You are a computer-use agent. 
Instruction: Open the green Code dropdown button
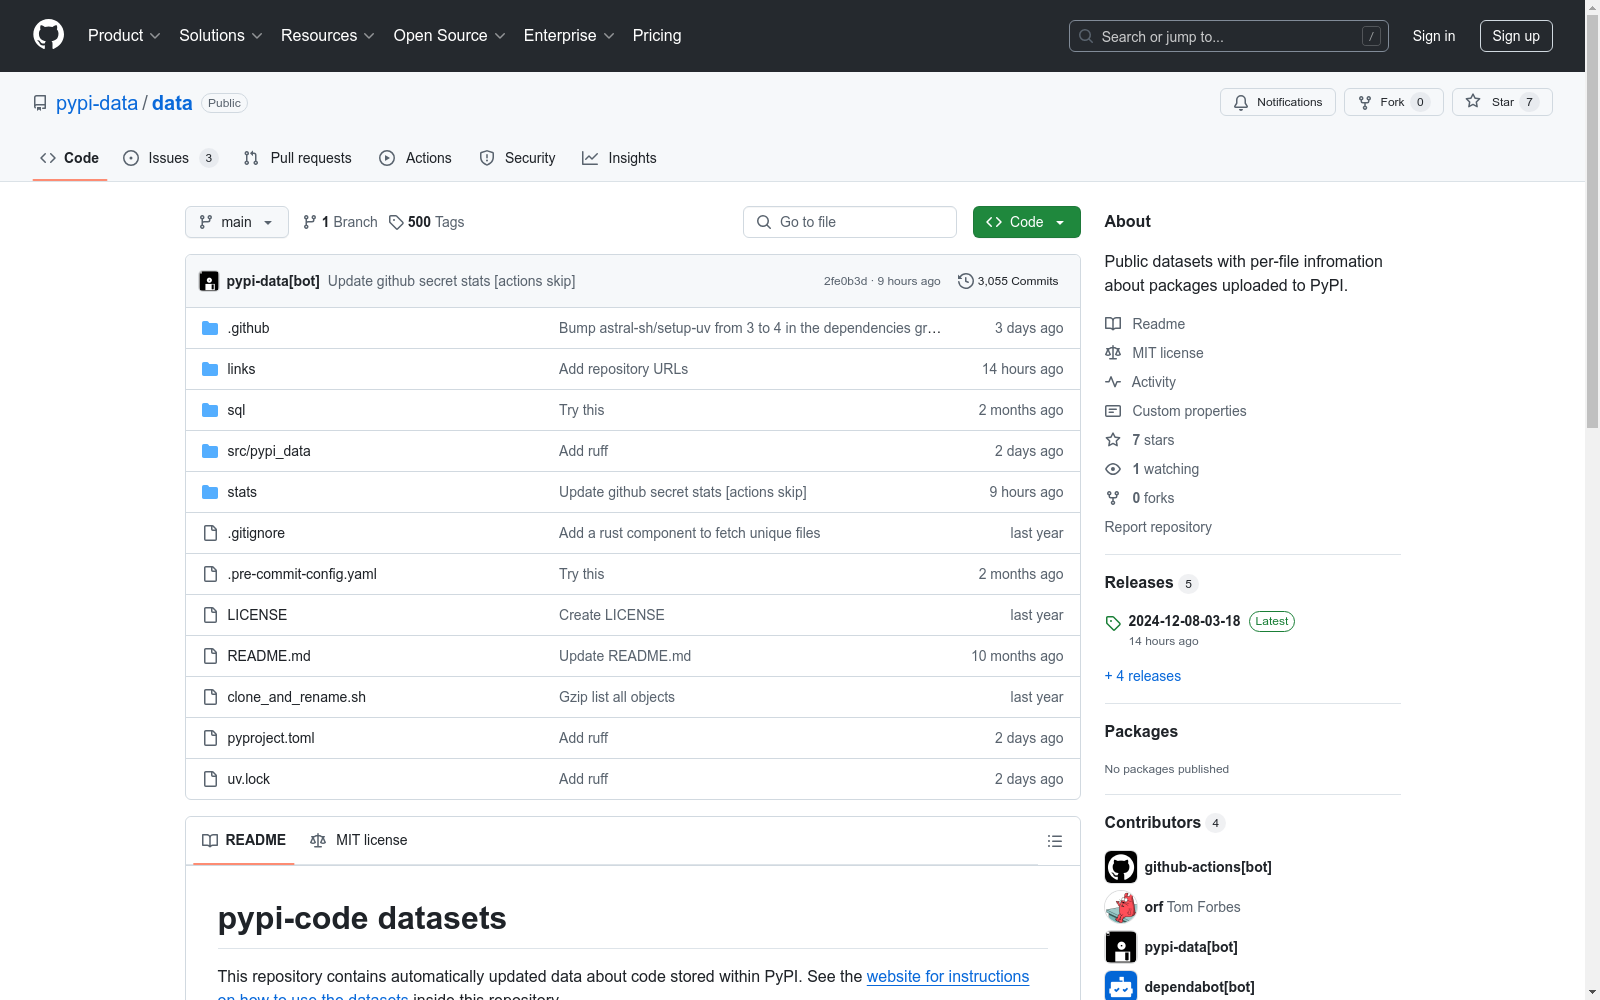click(1026, 222)
